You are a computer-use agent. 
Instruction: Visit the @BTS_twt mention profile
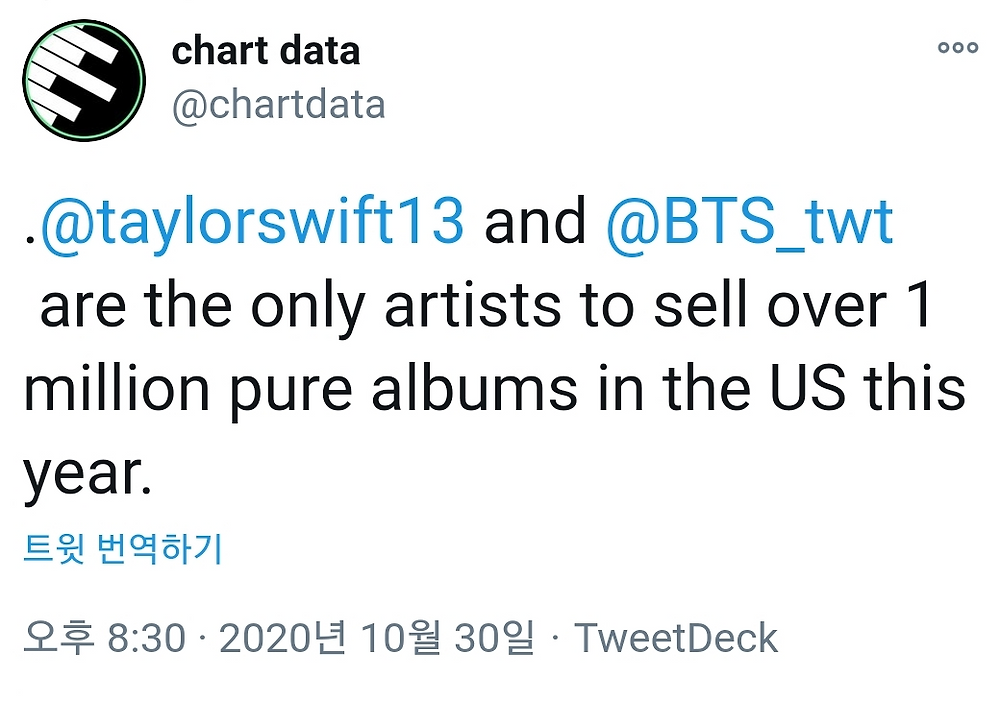pos(749,222)
